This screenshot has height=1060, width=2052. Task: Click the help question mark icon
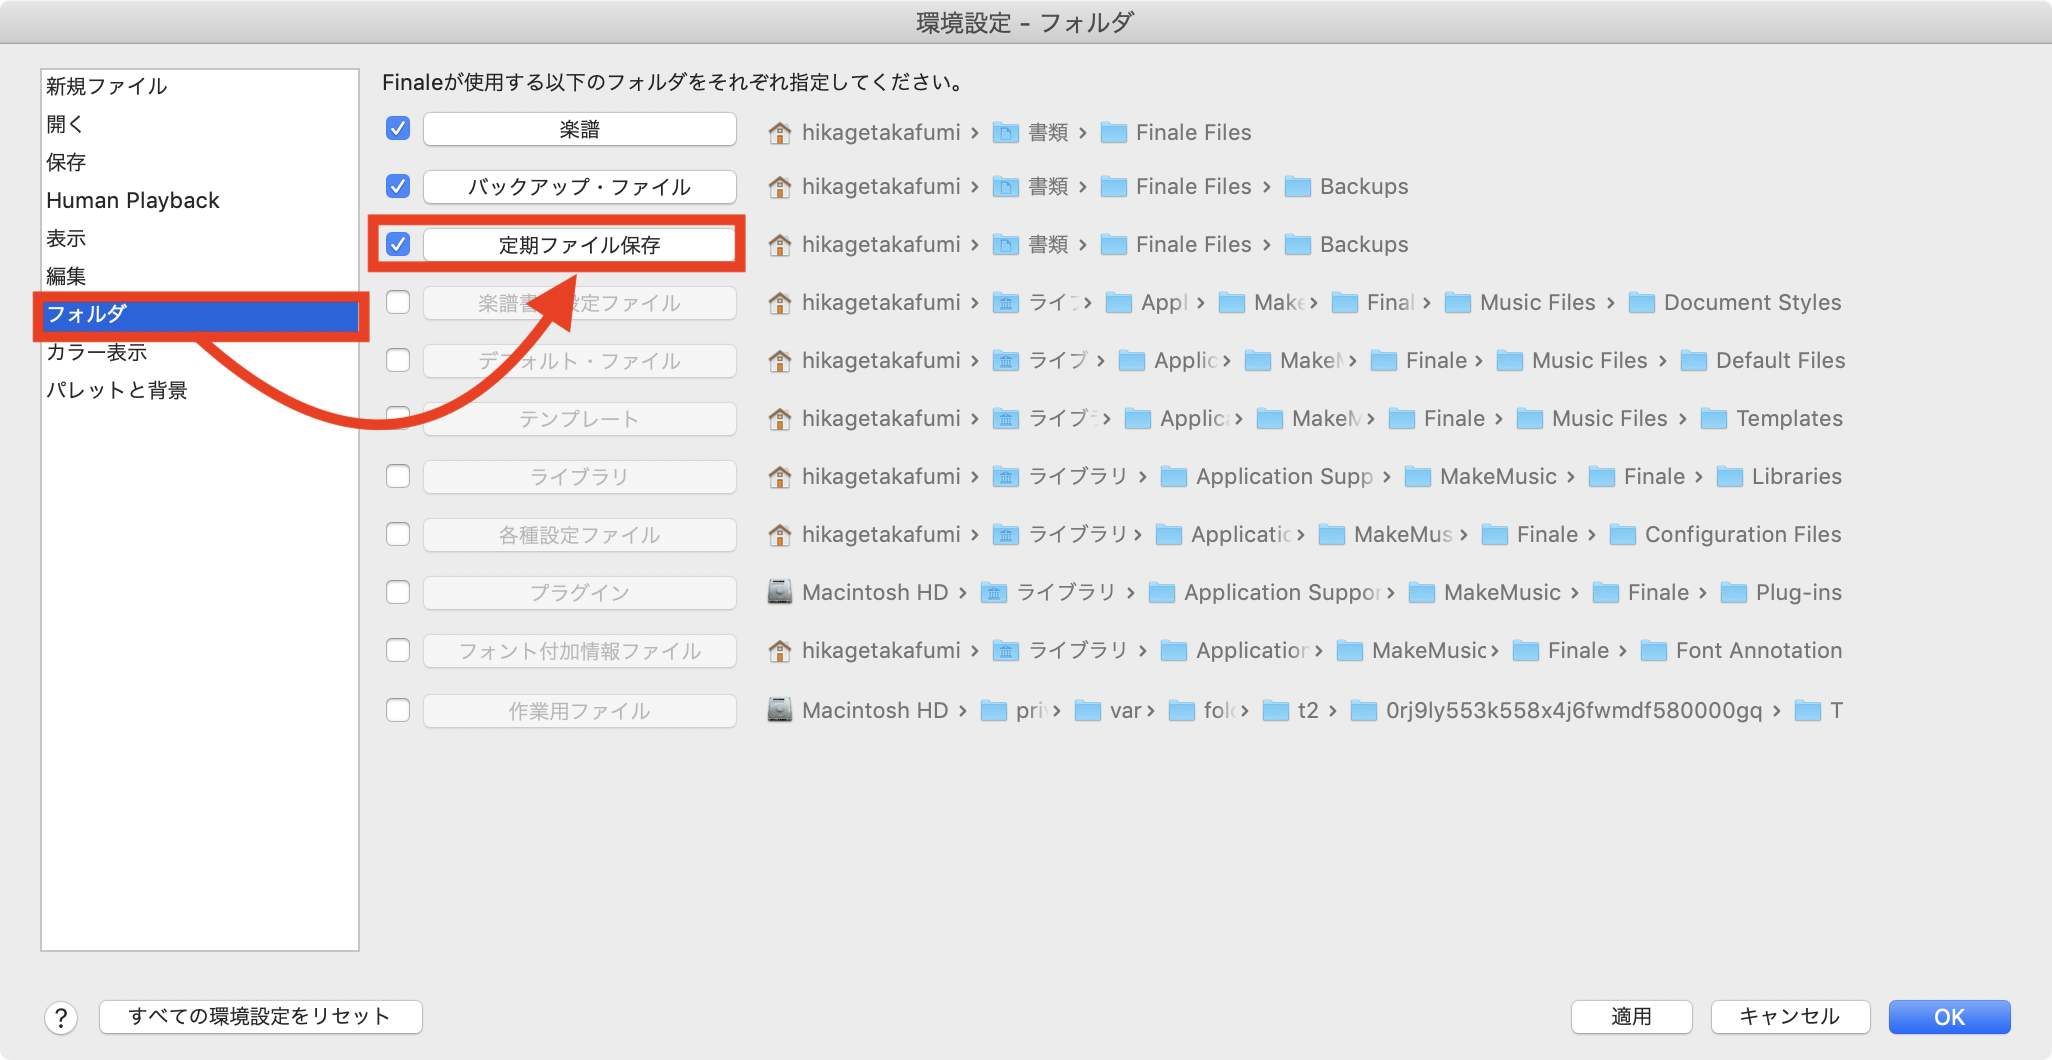(61, 1018)
